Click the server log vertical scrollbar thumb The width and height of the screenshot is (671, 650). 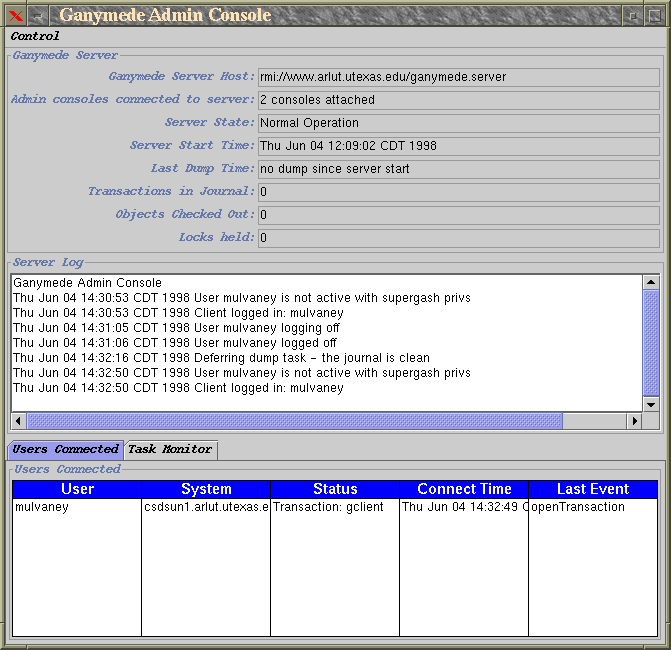pos(651,342)
